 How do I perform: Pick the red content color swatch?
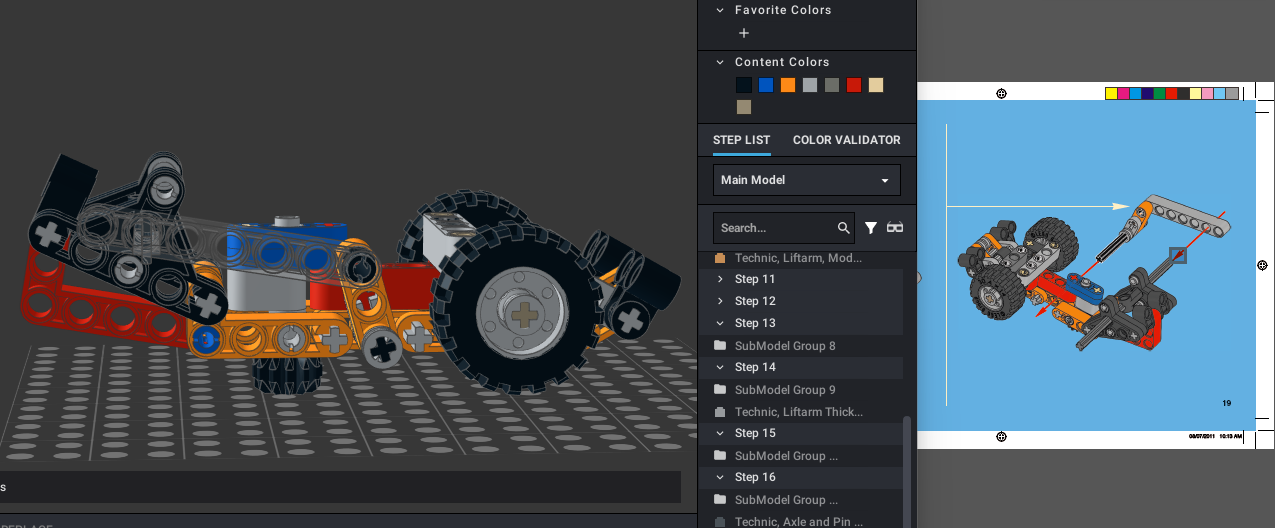(854, 85)
